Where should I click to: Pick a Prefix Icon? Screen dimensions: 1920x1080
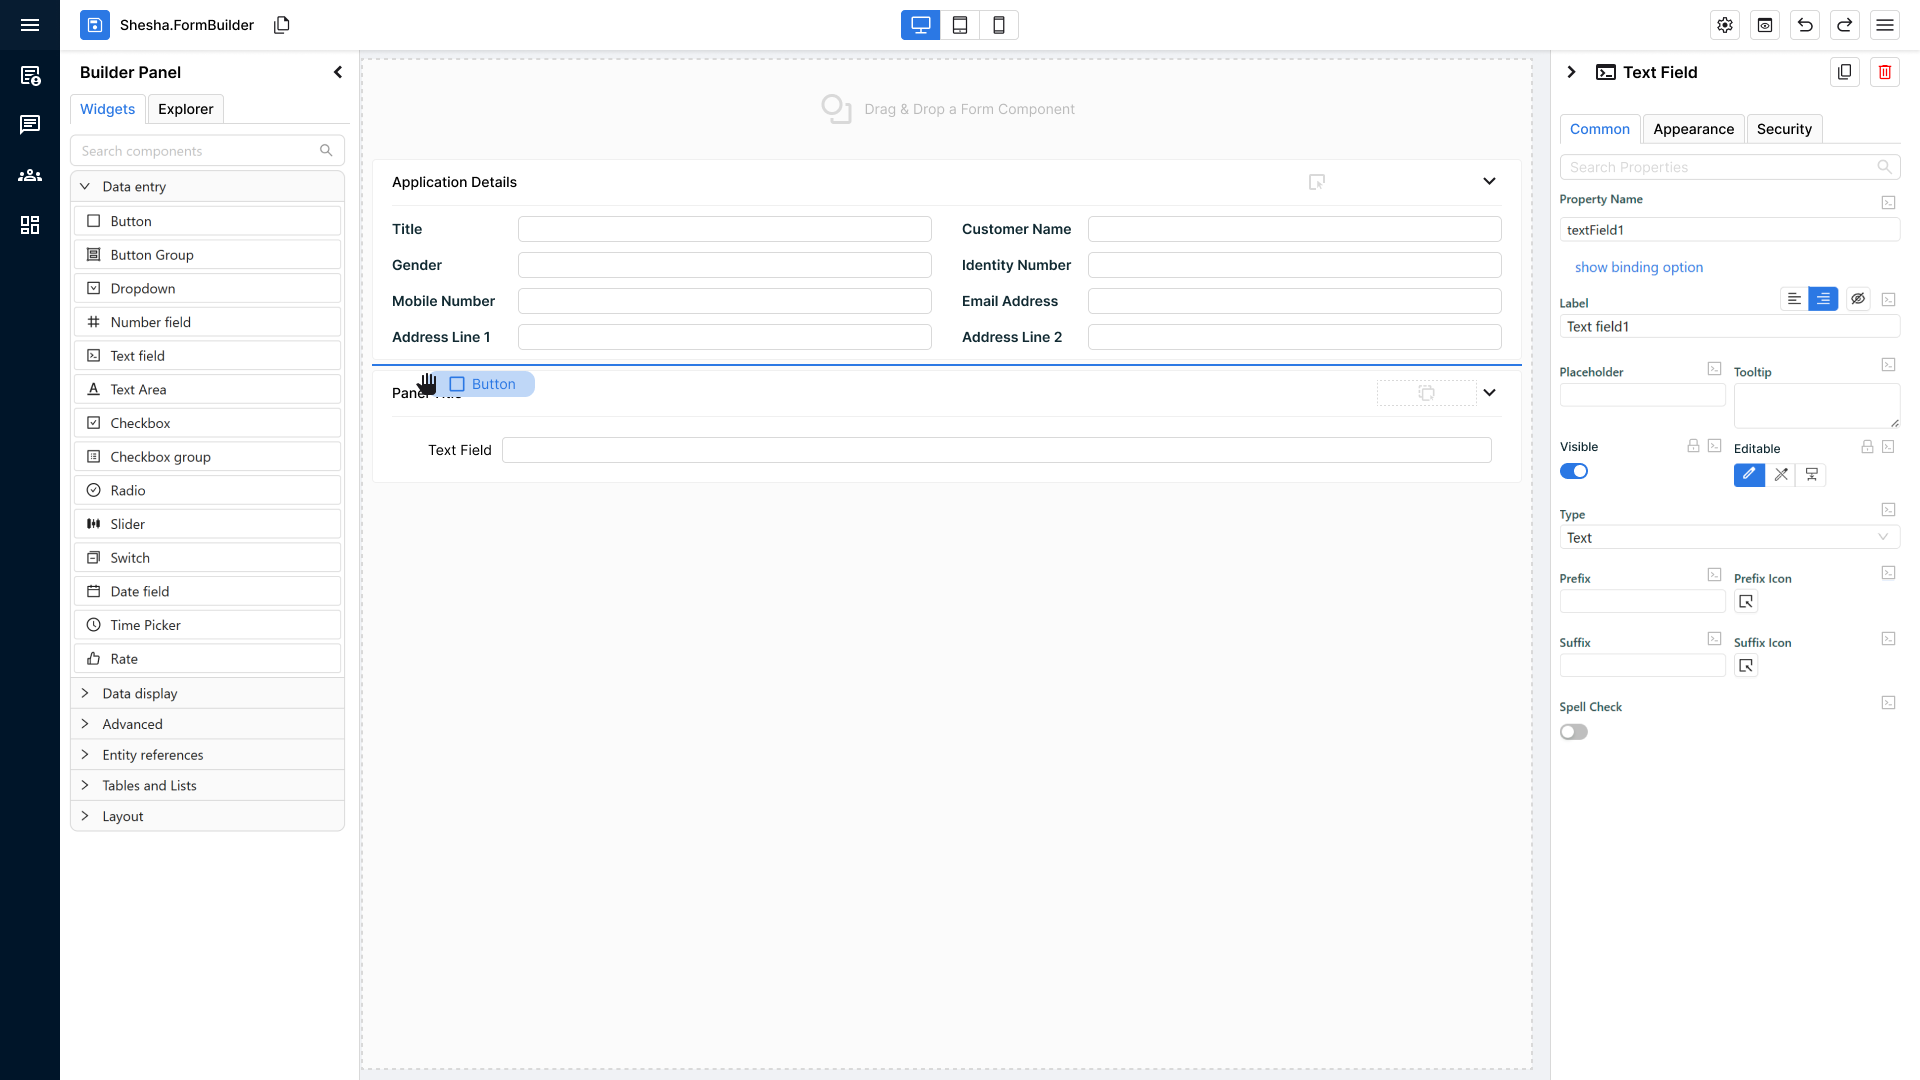(1746, 601)
